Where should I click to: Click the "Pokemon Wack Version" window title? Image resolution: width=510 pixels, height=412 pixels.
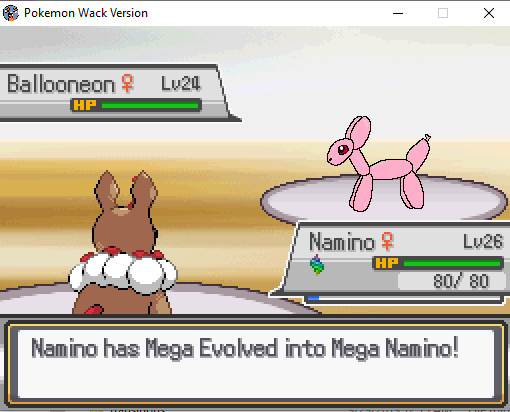coord(86,13)
